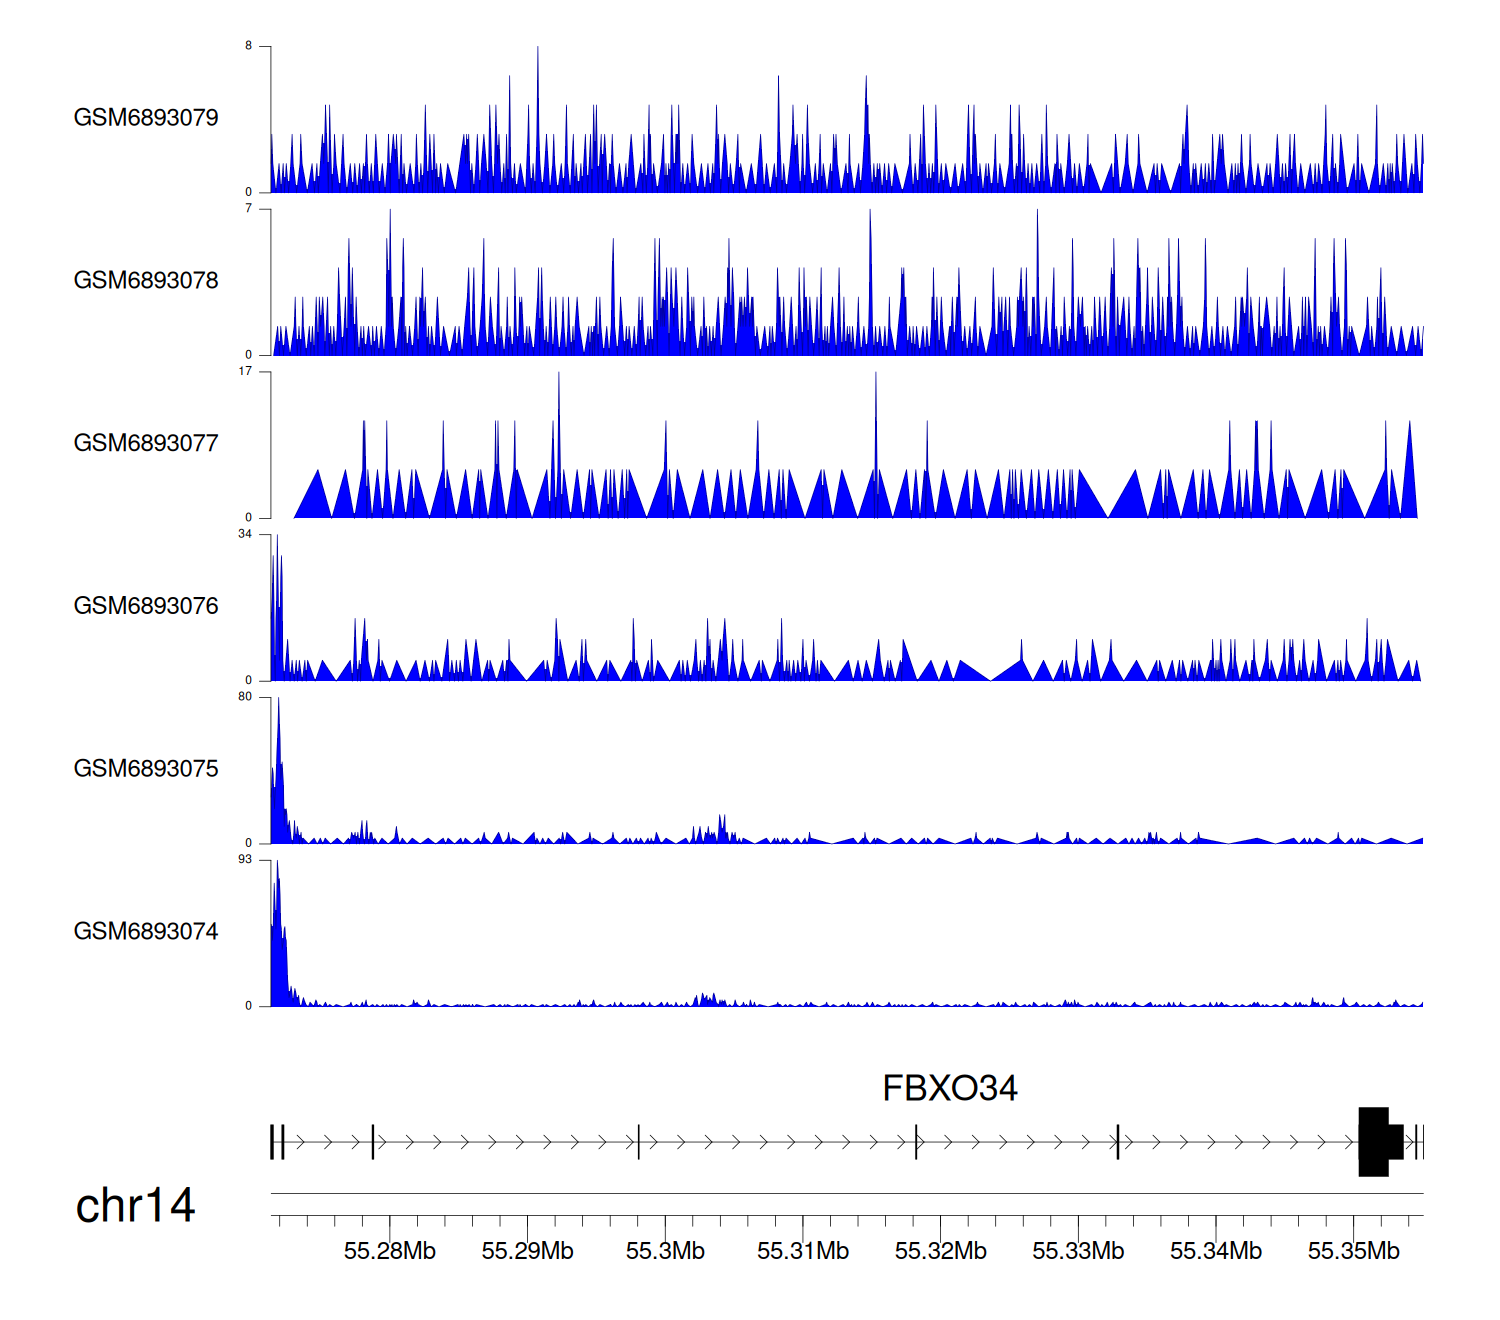1500x1320 pixels.
Task: Click the 55.29Mb axis position label
Action: pos(527,1251)
